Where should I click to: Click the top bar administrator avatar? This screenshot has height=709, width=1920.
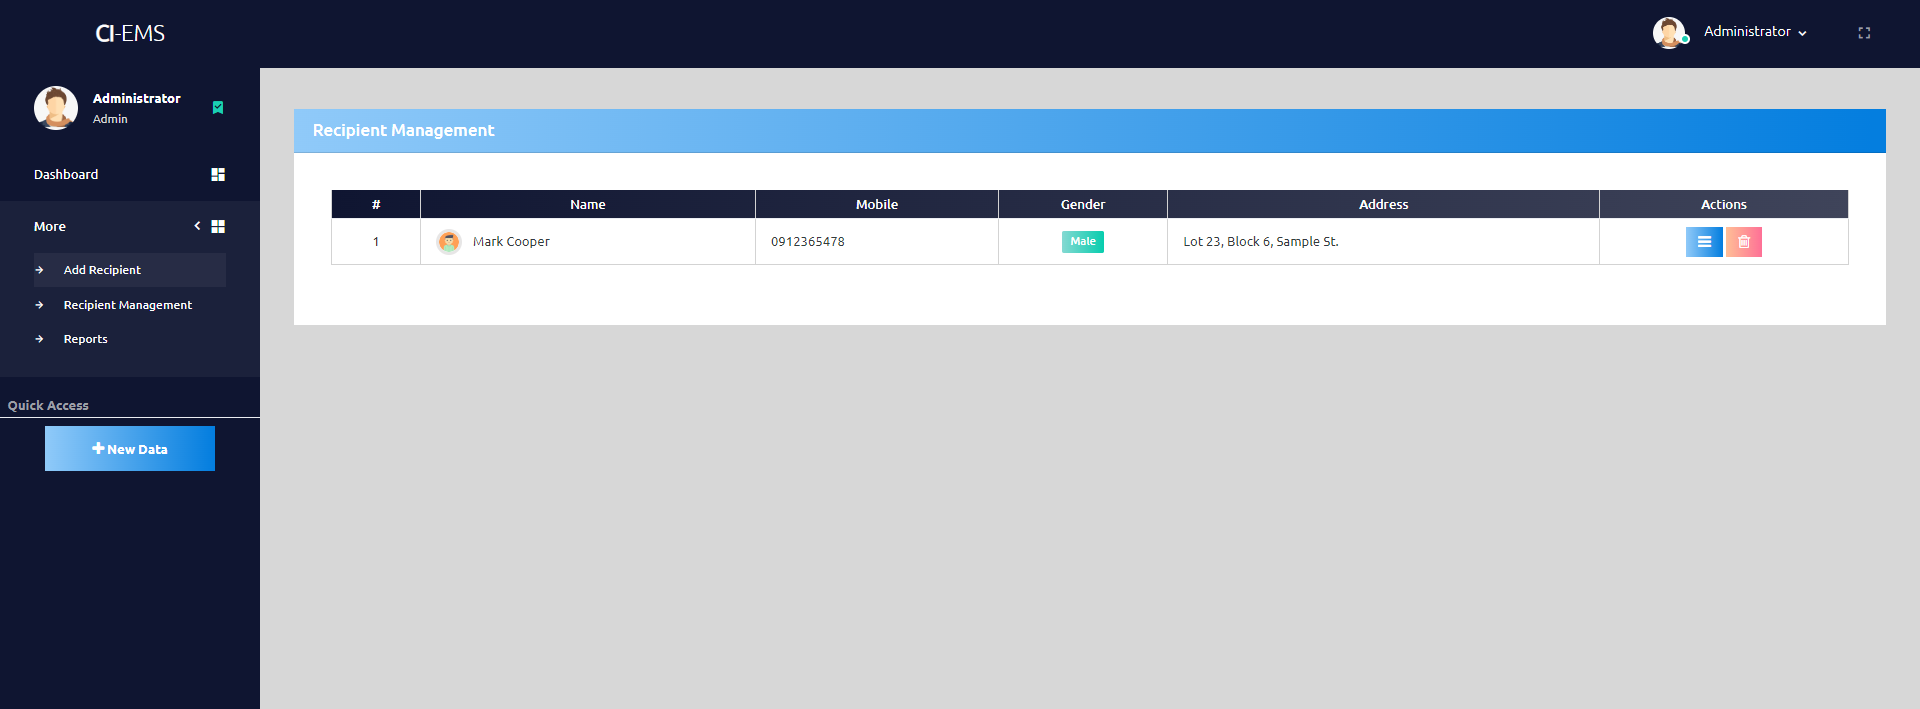(1669, 32)
